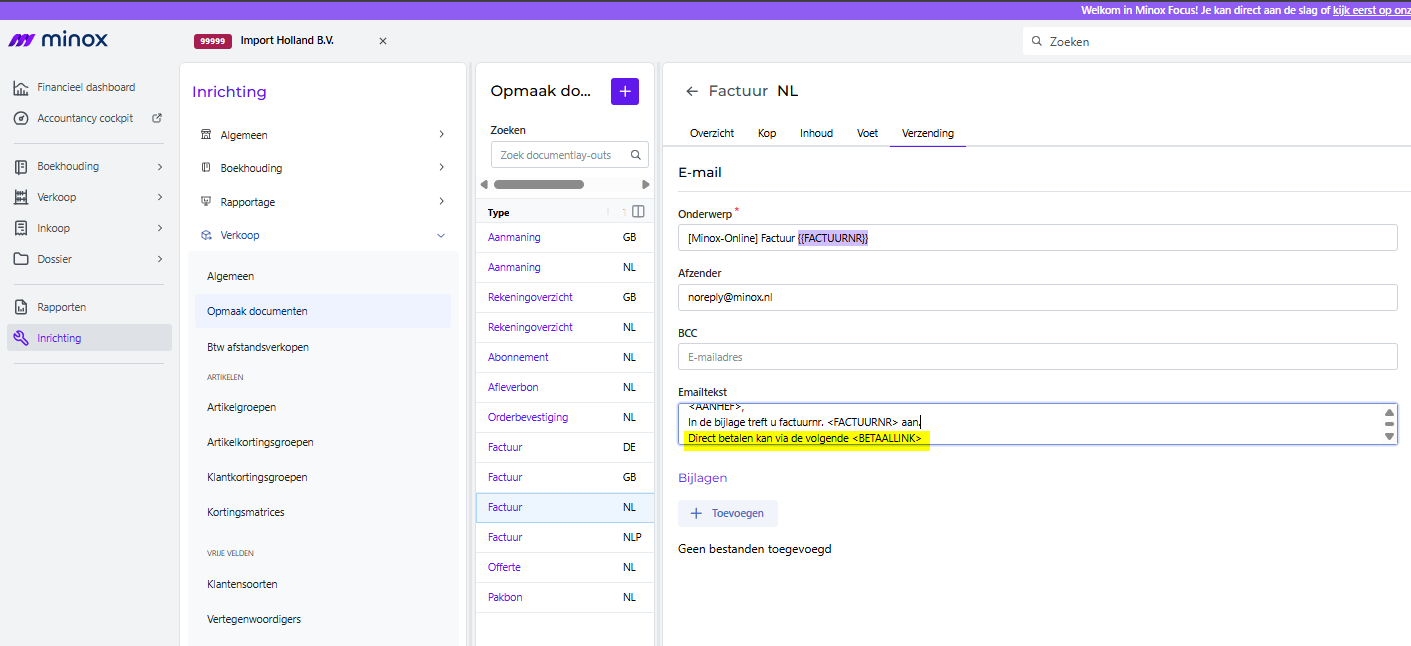Expand Boekhouding in left sidebar
Screen dimensions: 1411x646
tap(160, 166)
